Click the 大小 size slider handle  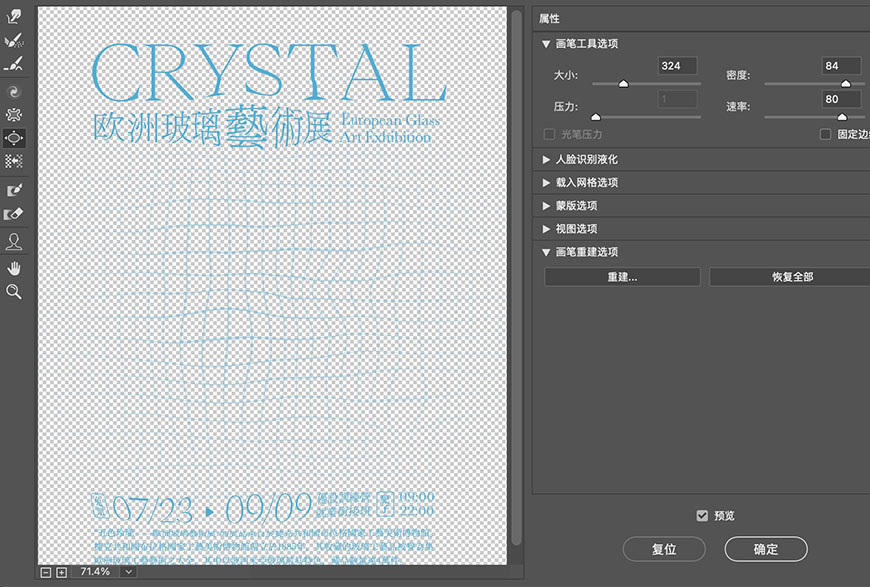click(x=624, y=84)
